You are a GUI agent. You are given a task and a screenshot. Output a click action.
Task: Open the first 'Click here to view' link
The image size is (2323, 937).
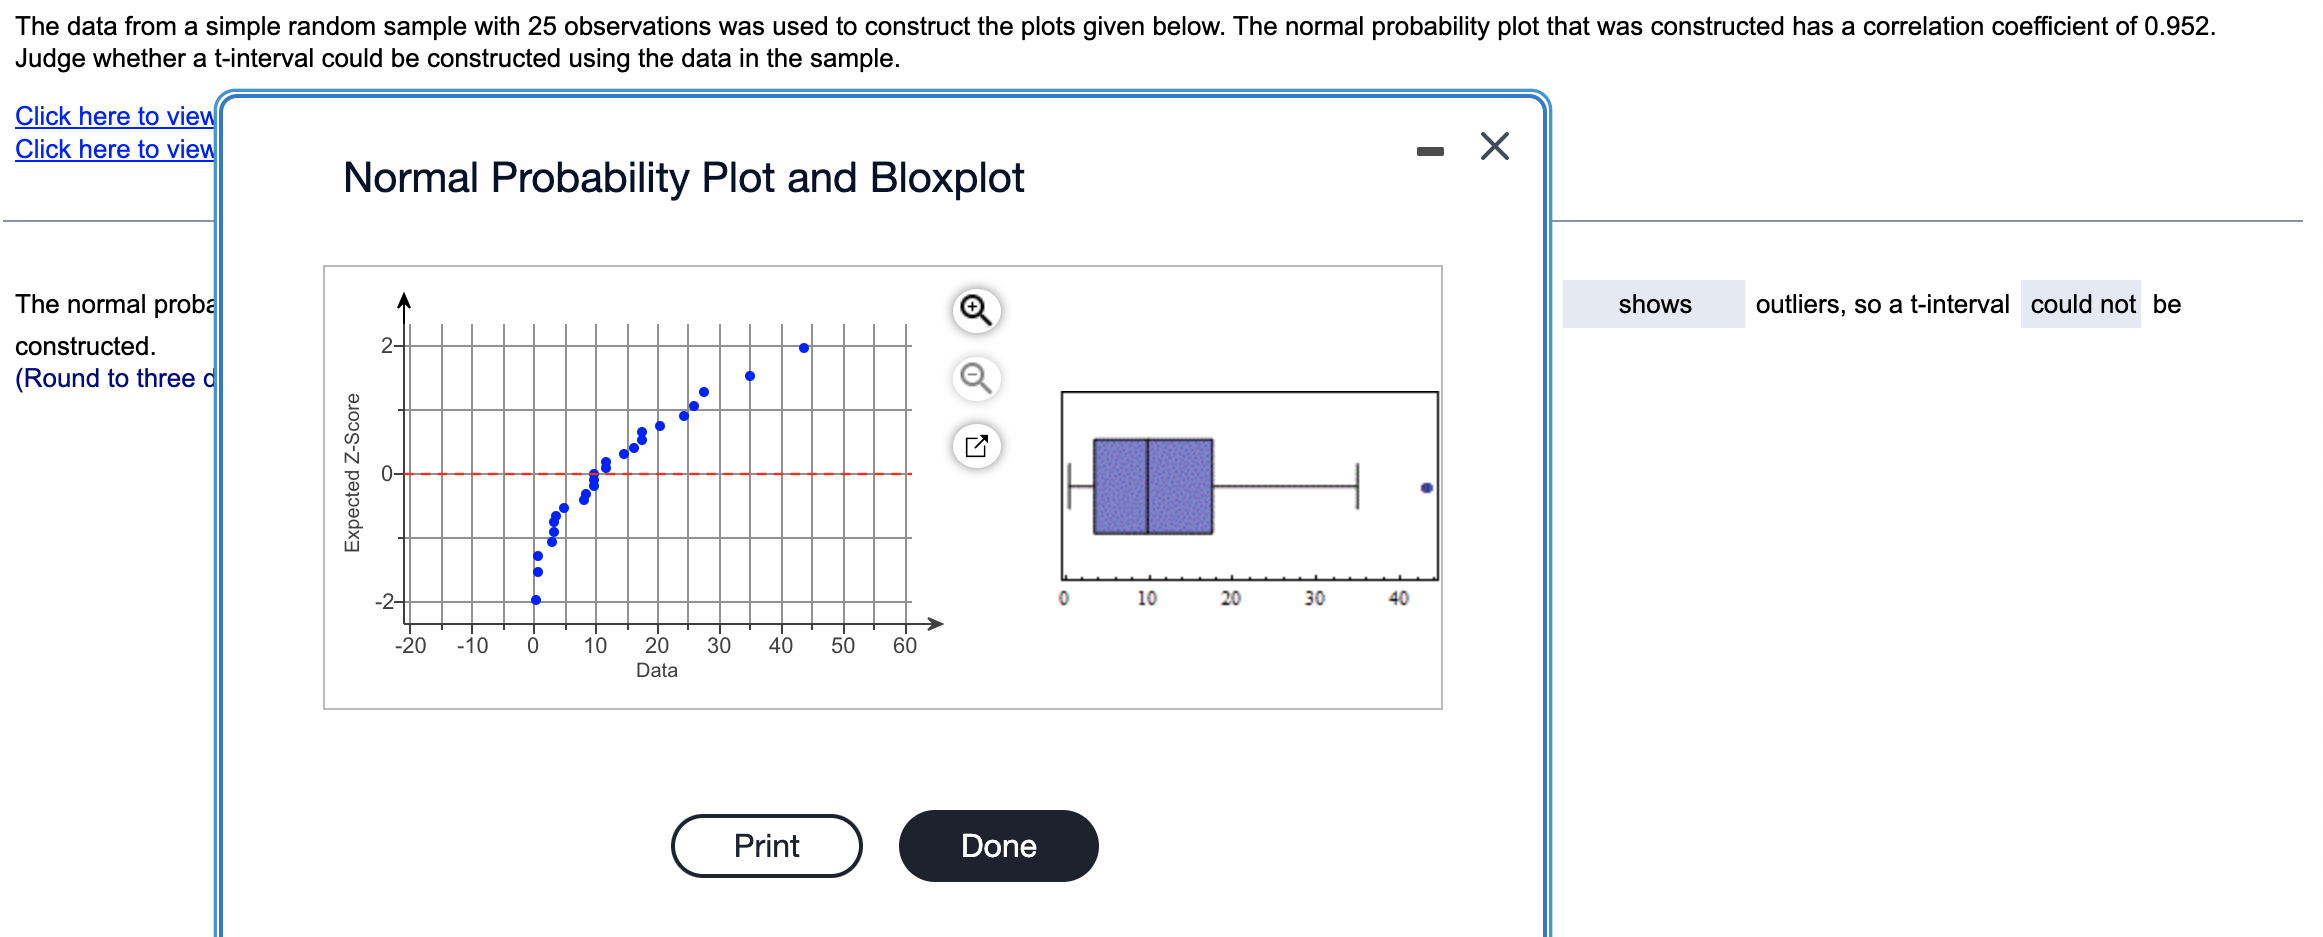110,116
